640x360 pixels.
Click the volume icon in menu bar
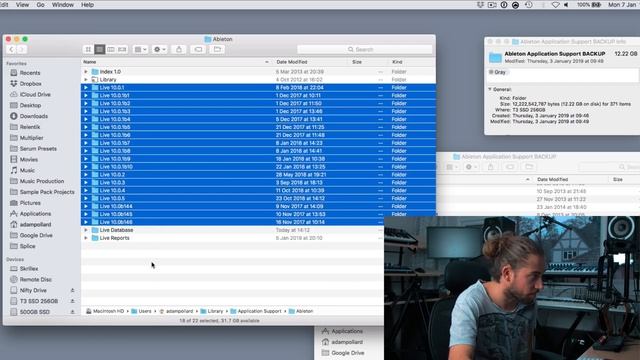566,5
